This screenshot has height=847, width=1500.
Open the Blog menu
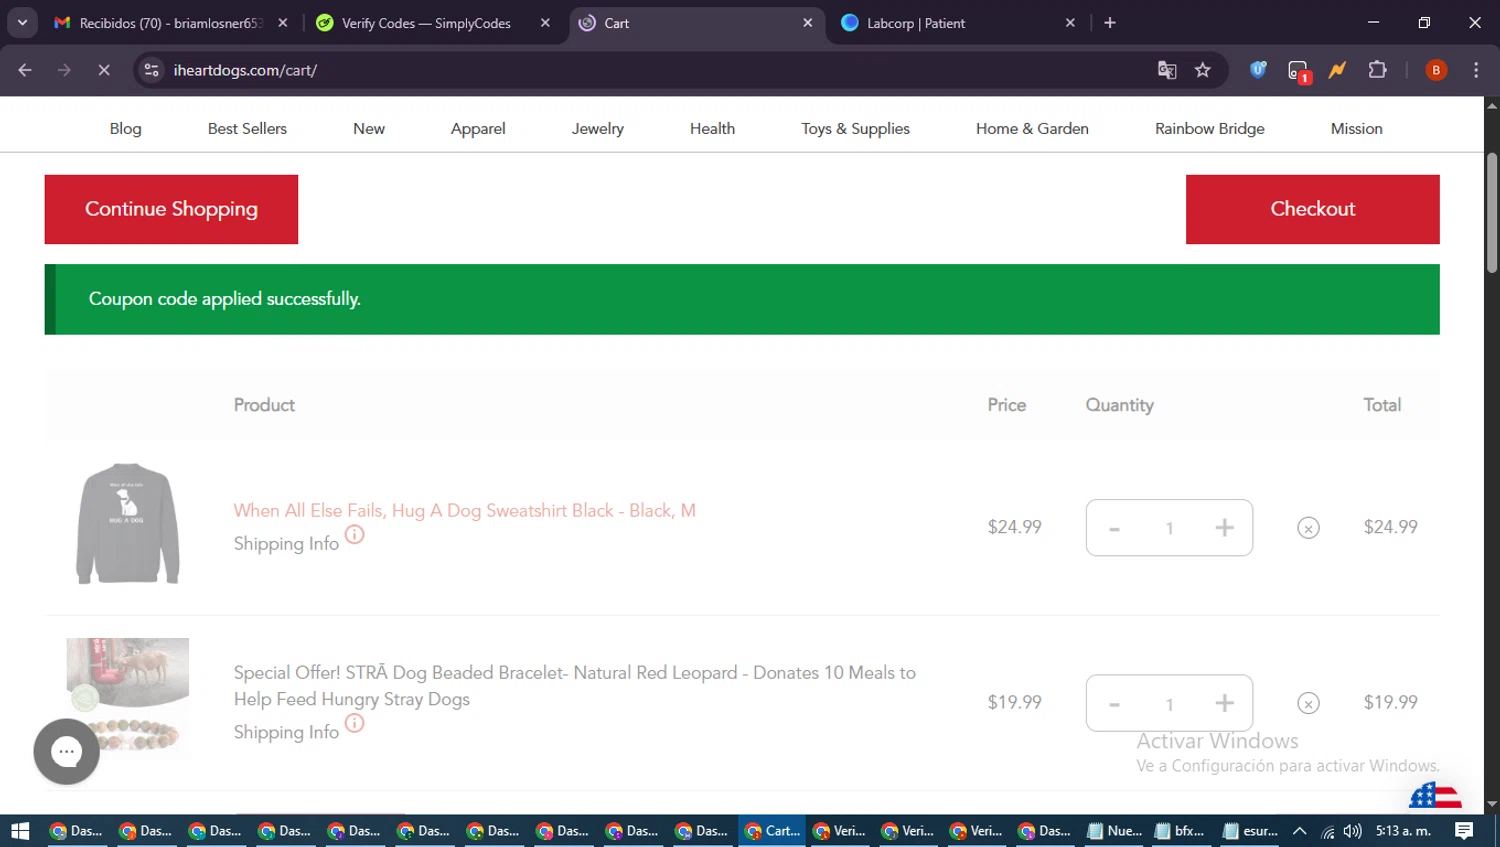[126, 128]
